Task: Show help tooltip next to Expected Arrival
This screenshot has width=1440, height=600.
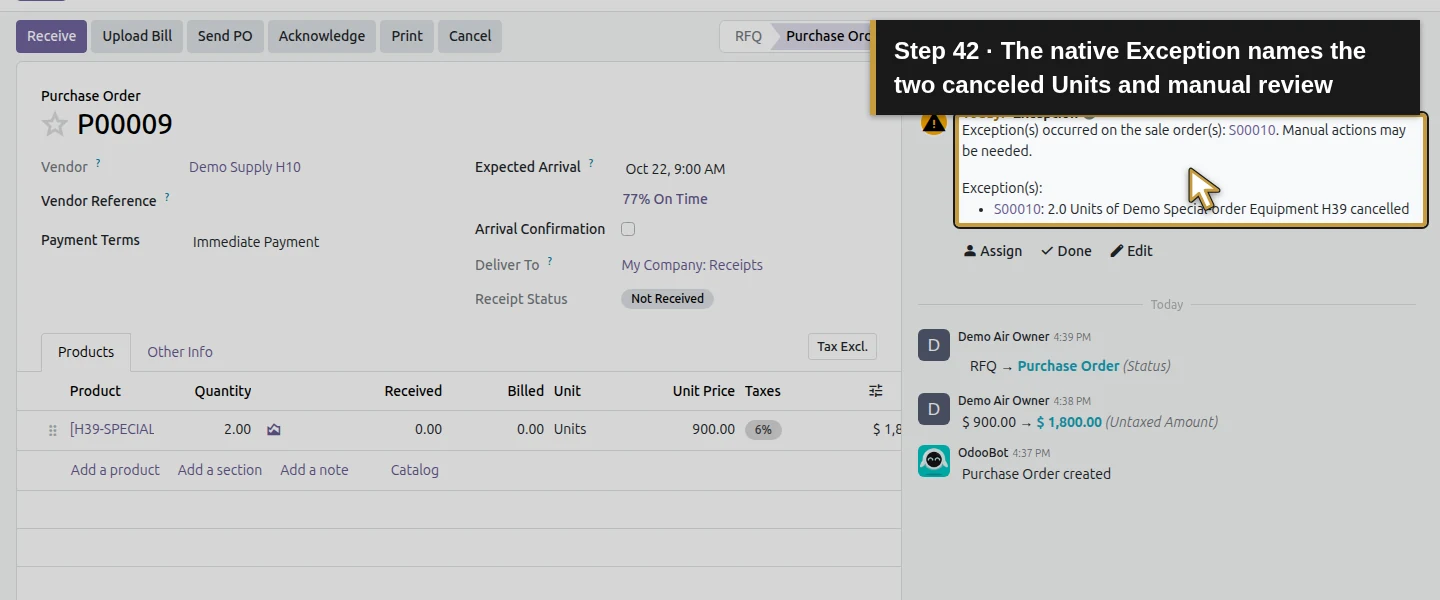Action: point(591,163)
